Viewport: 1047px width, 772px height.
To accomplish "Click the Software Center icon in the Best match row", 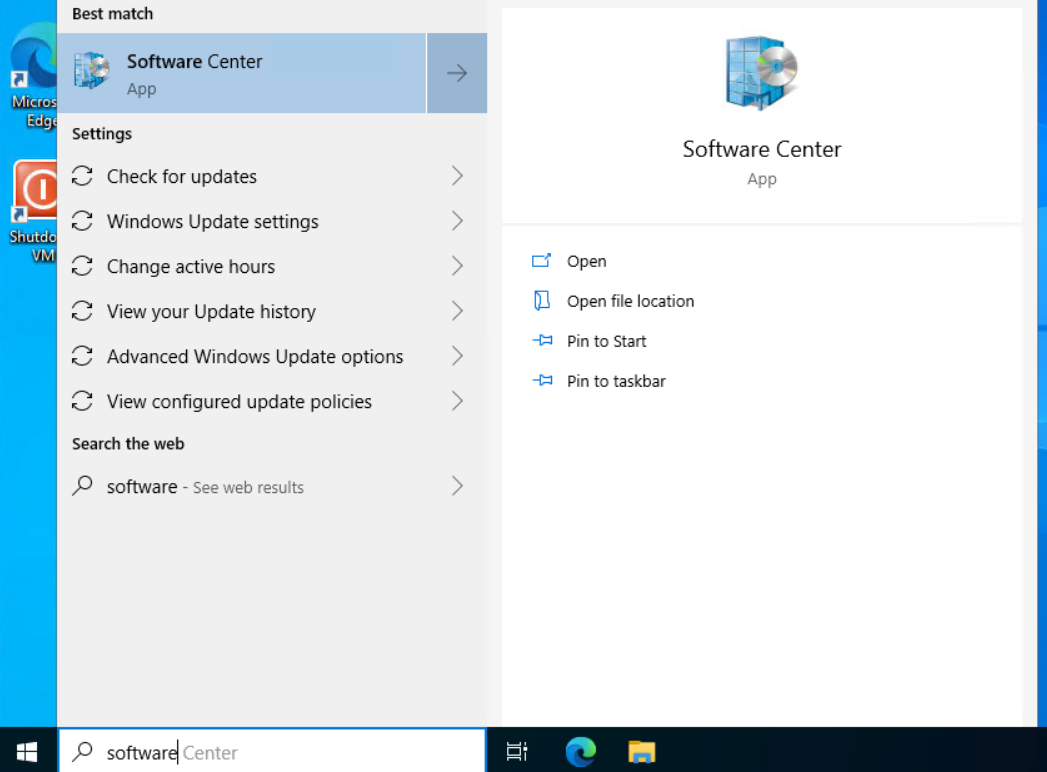I will point(91,69).
